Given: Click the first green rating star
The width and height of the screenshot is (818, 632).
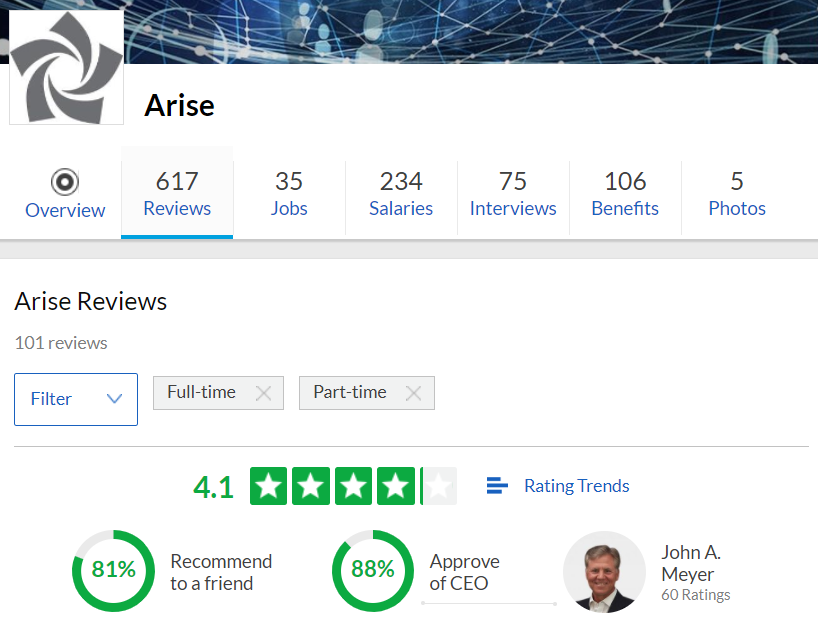Looking at the screenshot, I should pos(269,486).
